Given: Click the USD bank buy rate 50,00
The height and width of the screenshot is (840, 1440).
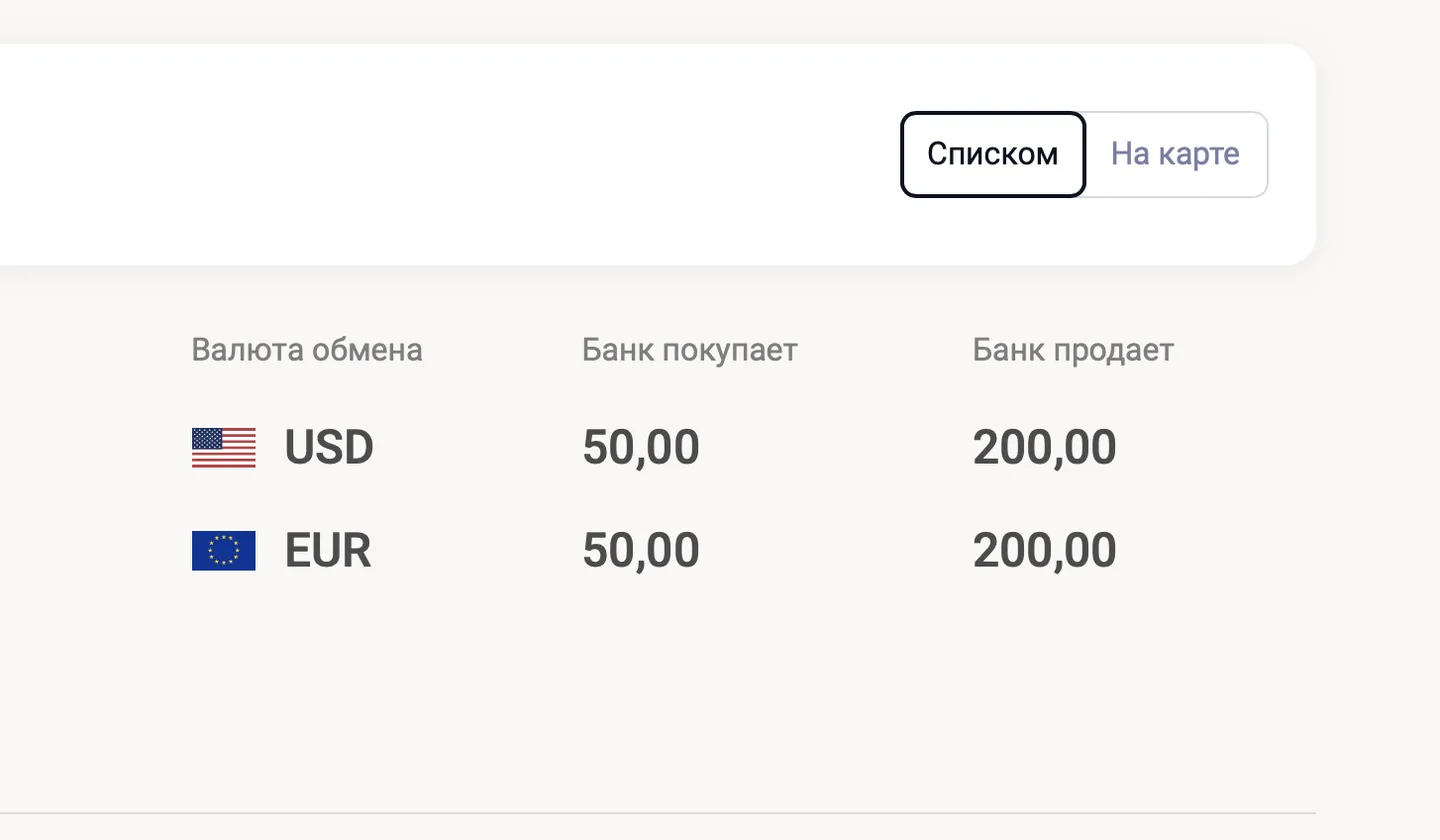Looking at the screenshot, I should click(x=641, y=447).
